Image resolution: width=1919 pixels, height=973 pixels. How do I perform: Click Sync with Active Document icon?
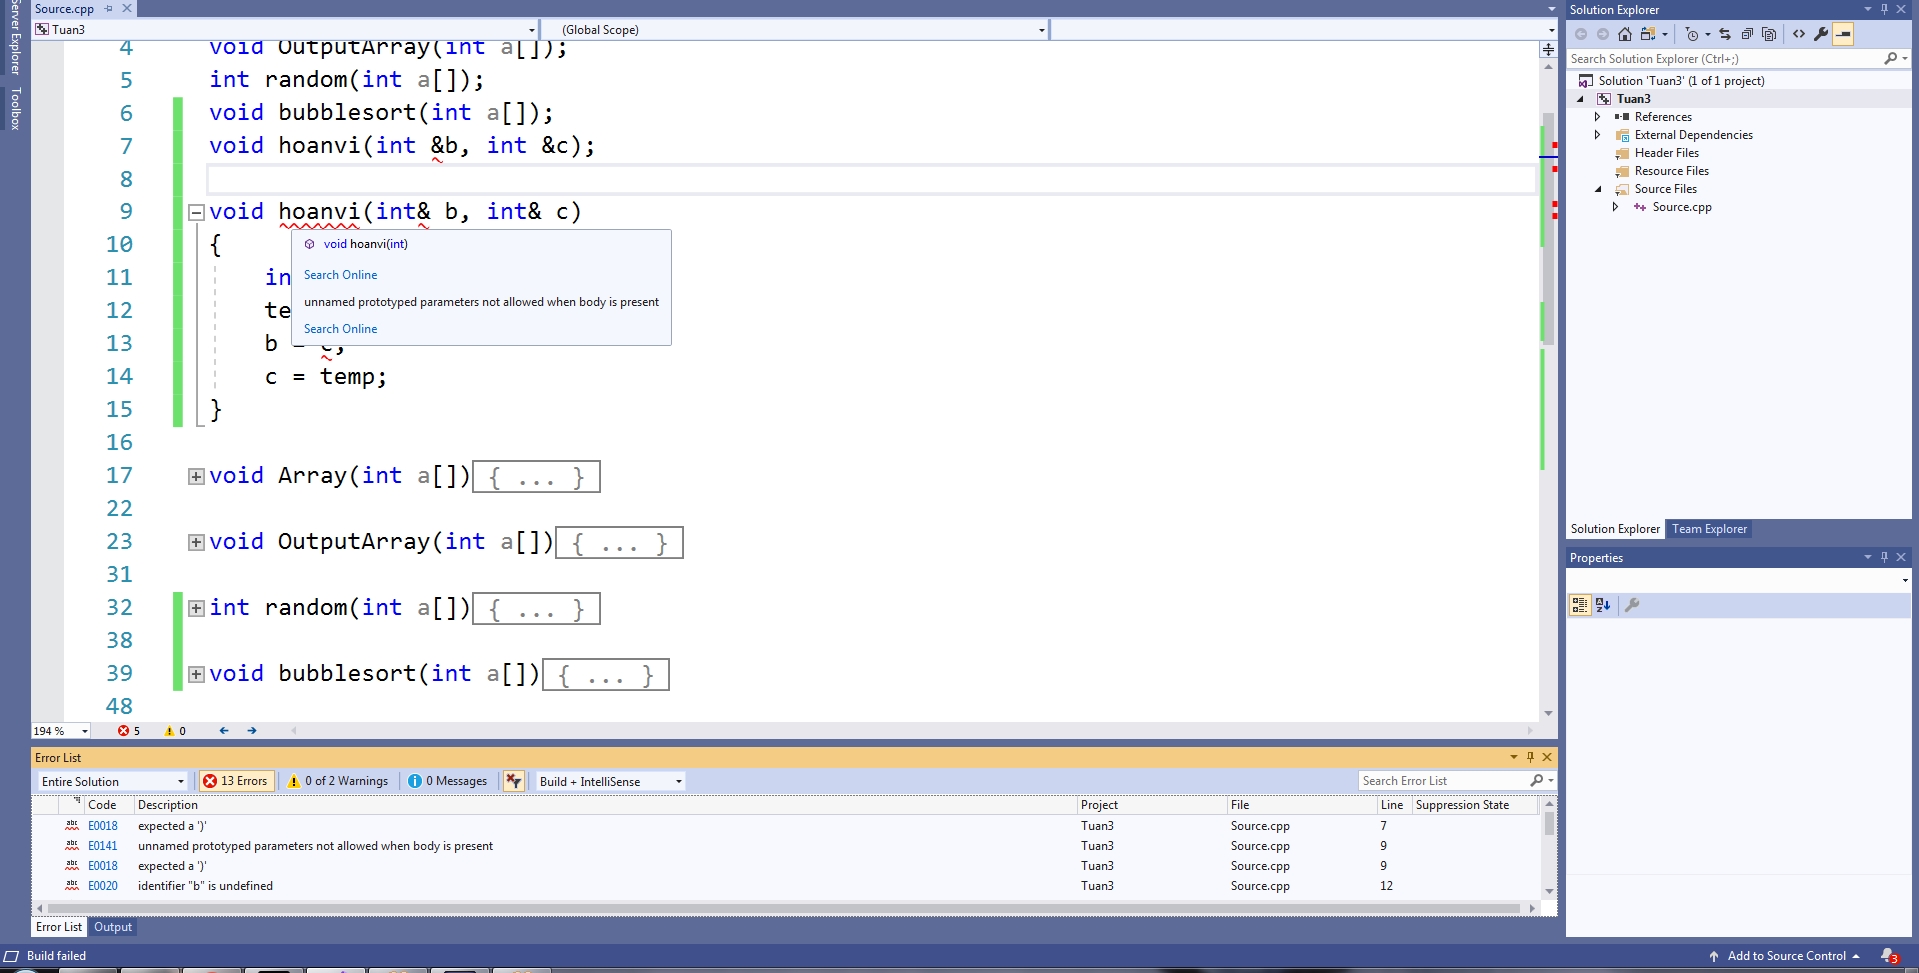(x=1725, y=34)
